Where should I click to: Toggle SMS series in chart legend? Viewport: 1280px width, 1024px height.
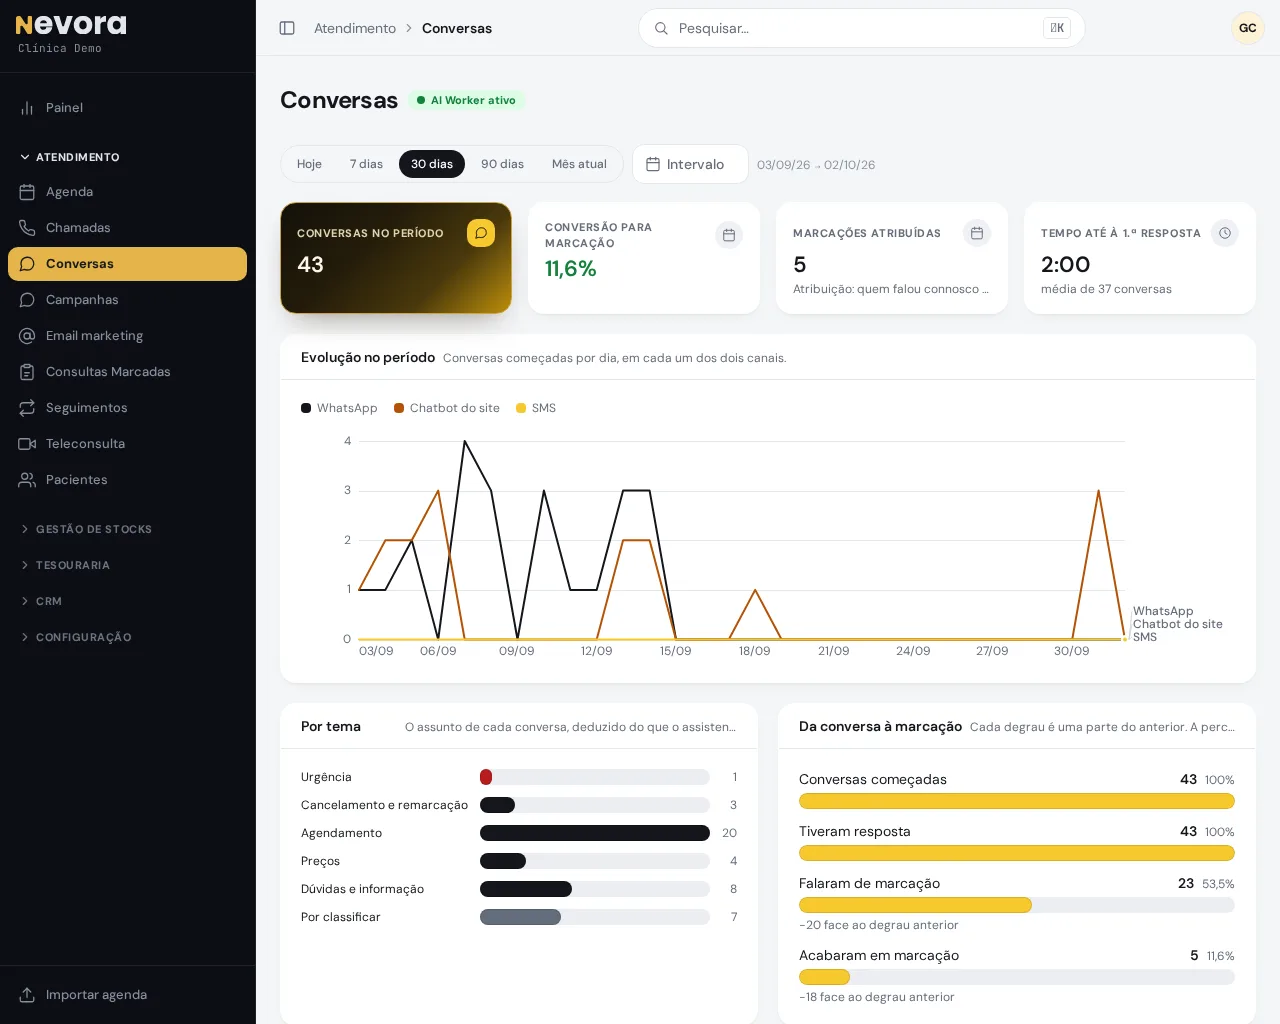pyautogui.click(x=536, y=408)
